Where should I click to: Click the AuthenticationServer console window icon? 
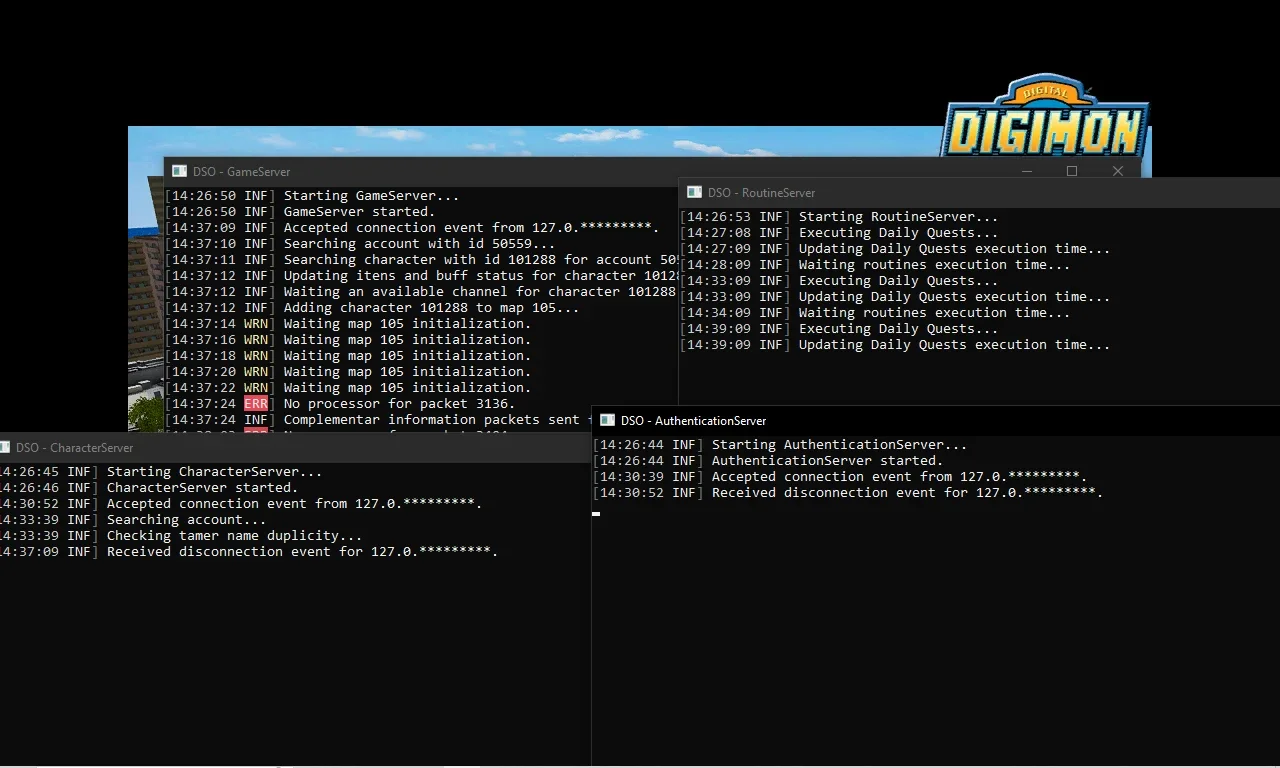(x=607, y=420)
